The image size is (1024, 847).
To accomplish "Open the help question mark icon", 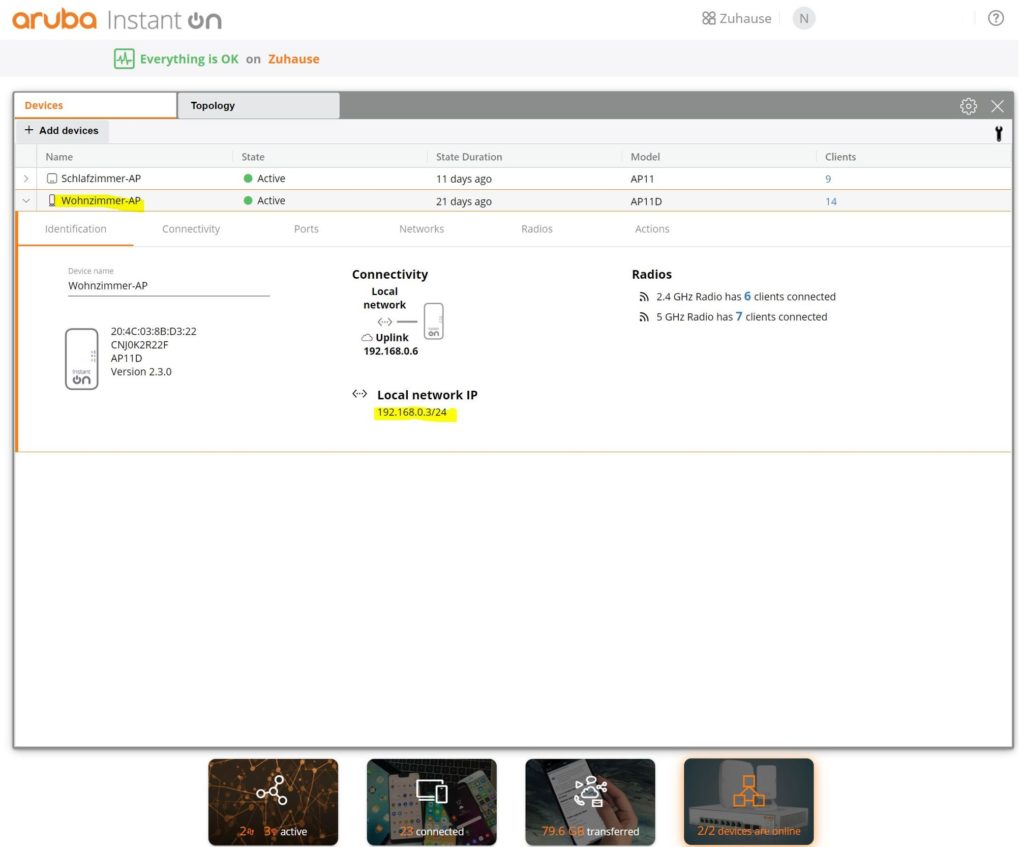I will [995, 18].
